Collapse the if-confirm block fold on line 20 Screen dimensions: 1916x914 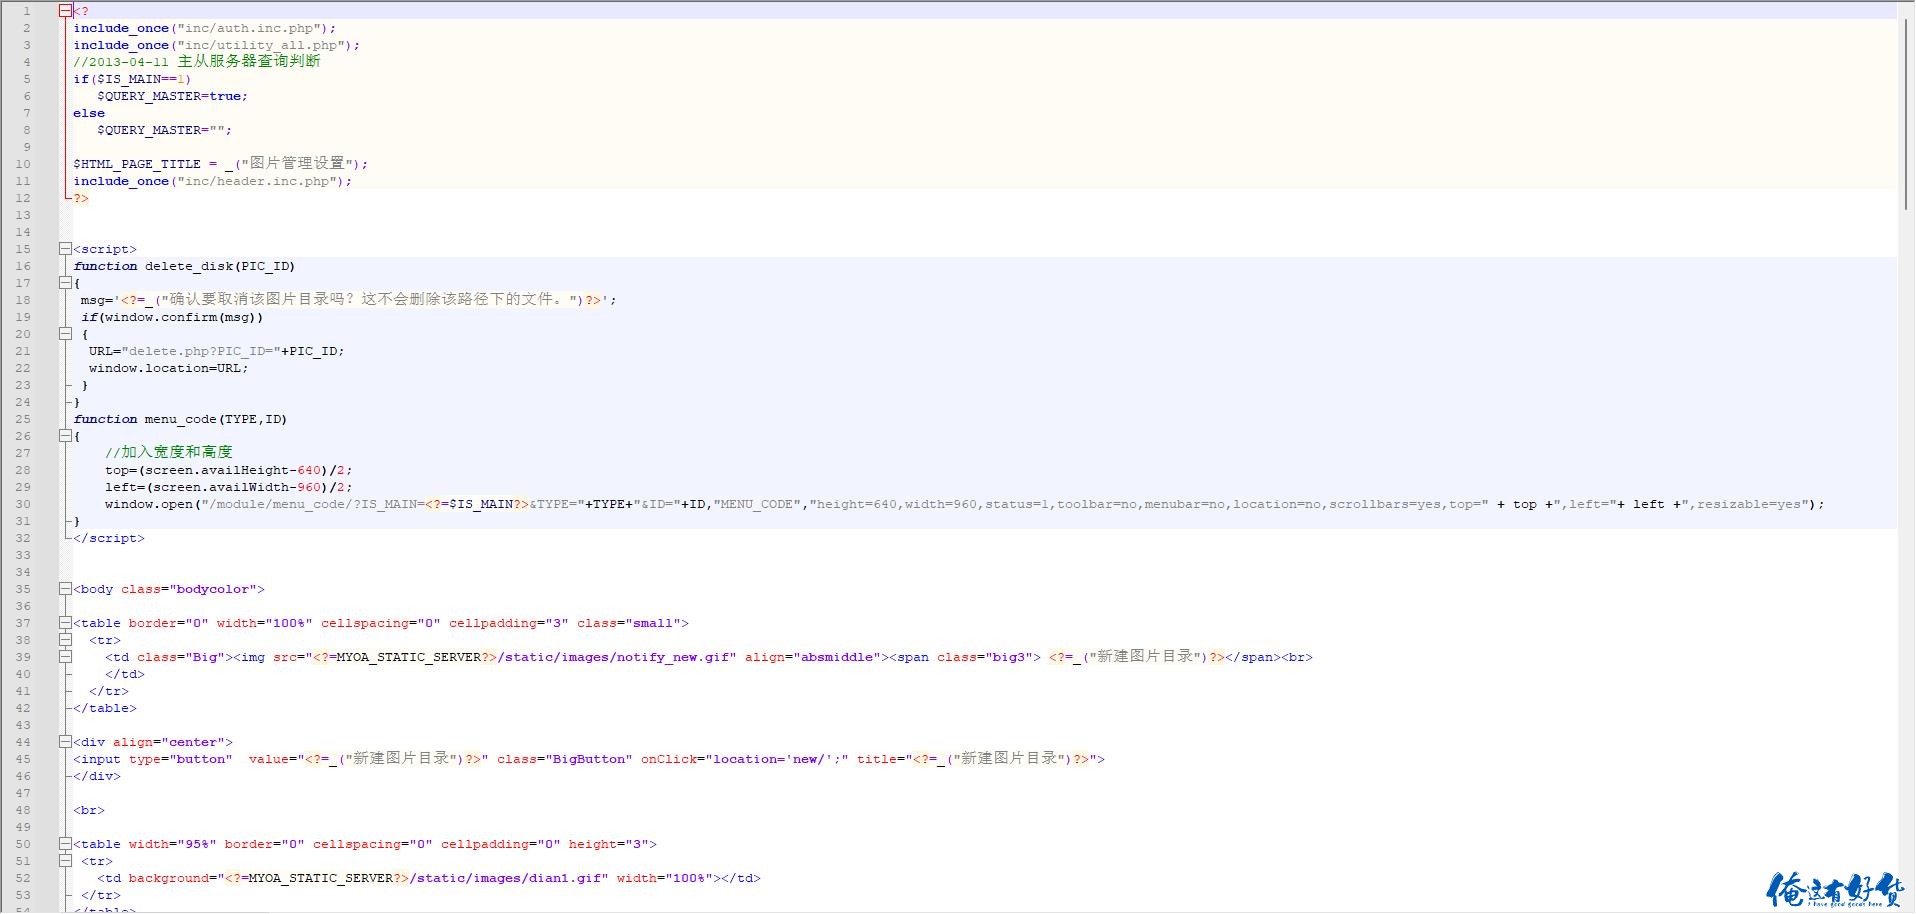click(65, 334)
